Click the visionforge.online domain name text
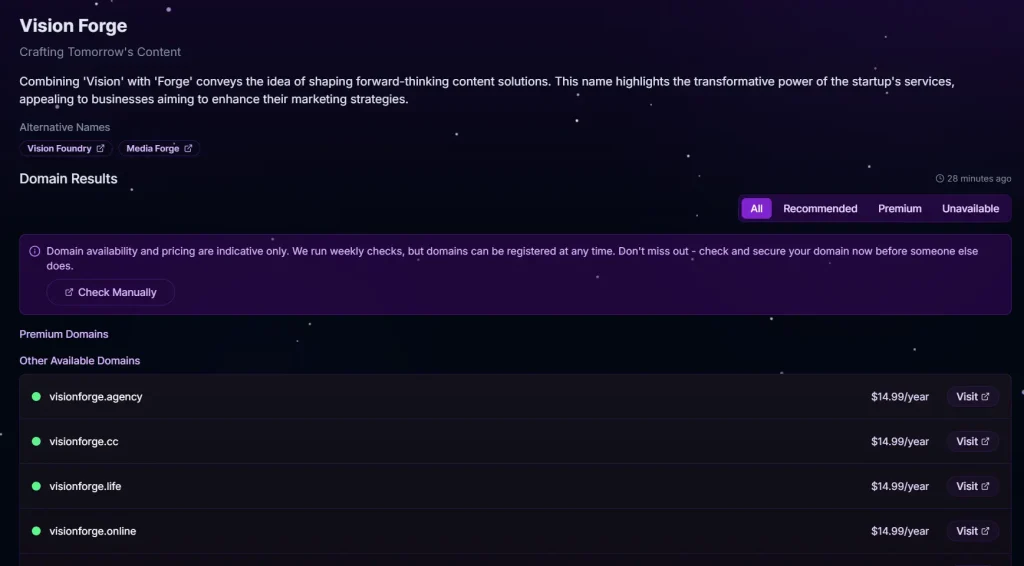 (93, 531)
